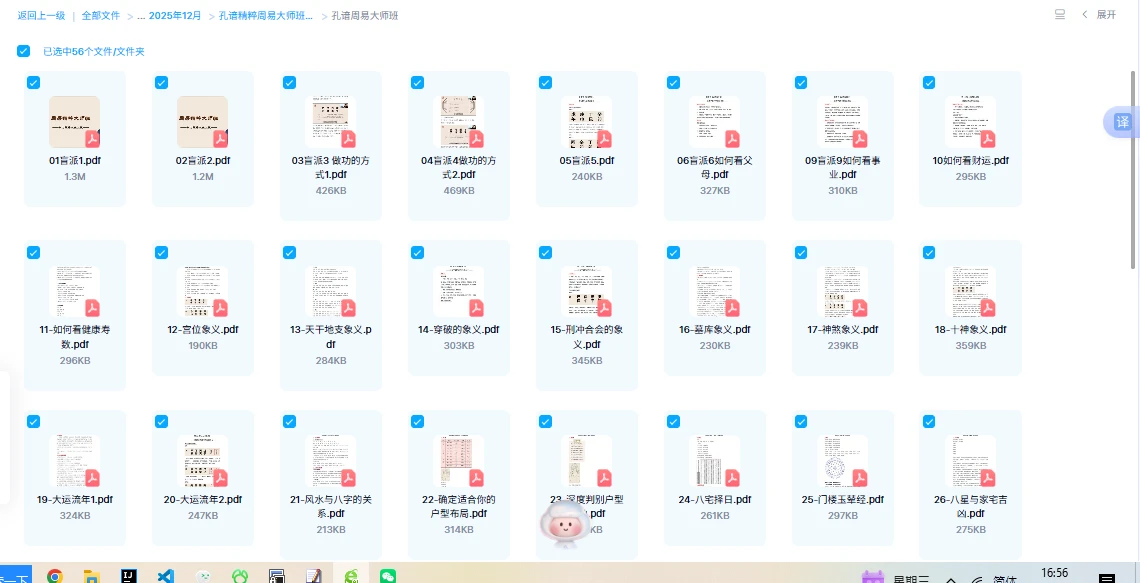1140x583 pixels.
Task: Click 返回上一级 to go back
Action: [x=41, y=16]
